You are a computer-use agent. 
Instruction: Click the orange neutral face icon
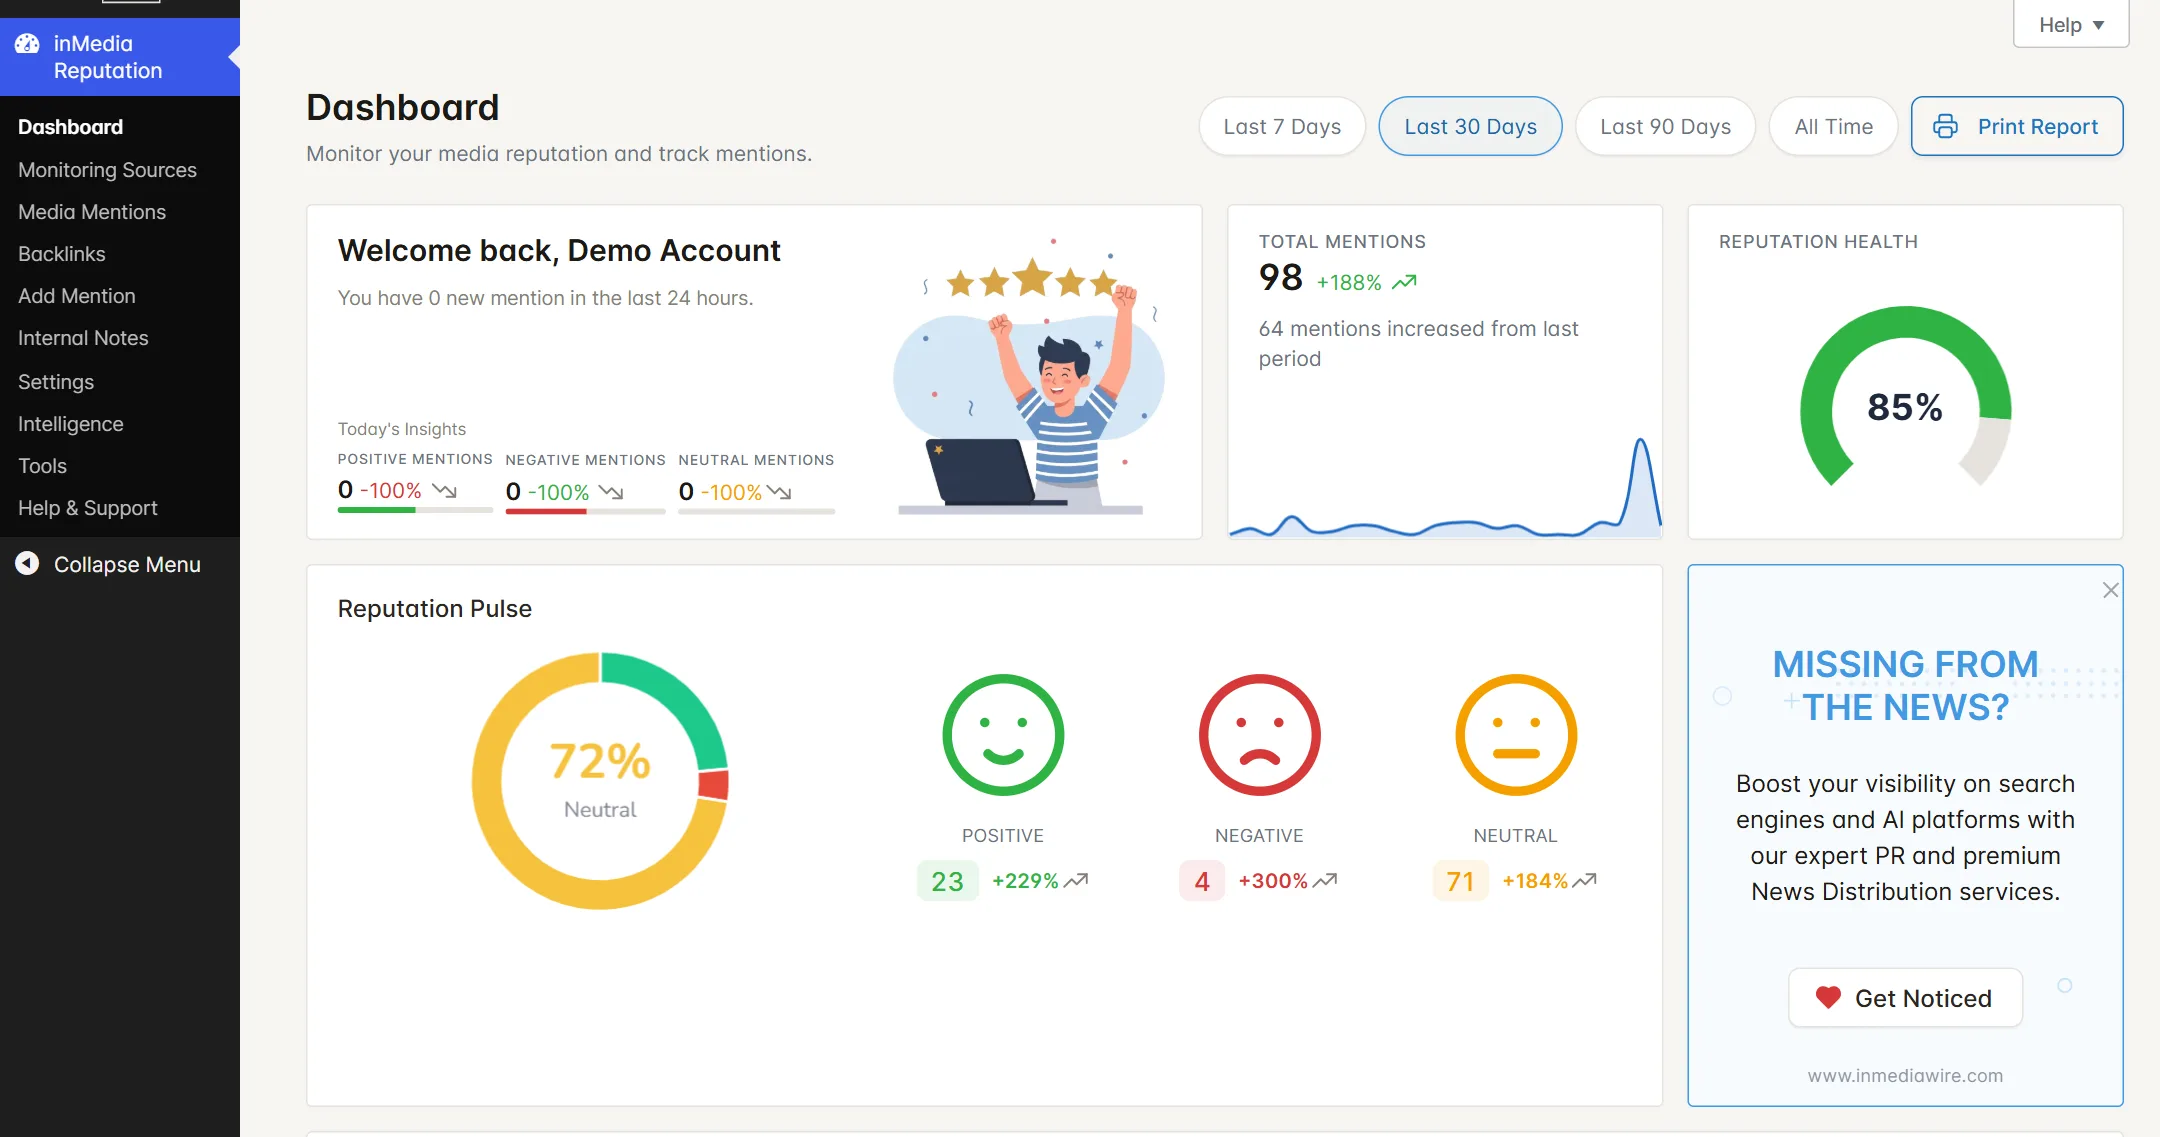coord(1516,735)
